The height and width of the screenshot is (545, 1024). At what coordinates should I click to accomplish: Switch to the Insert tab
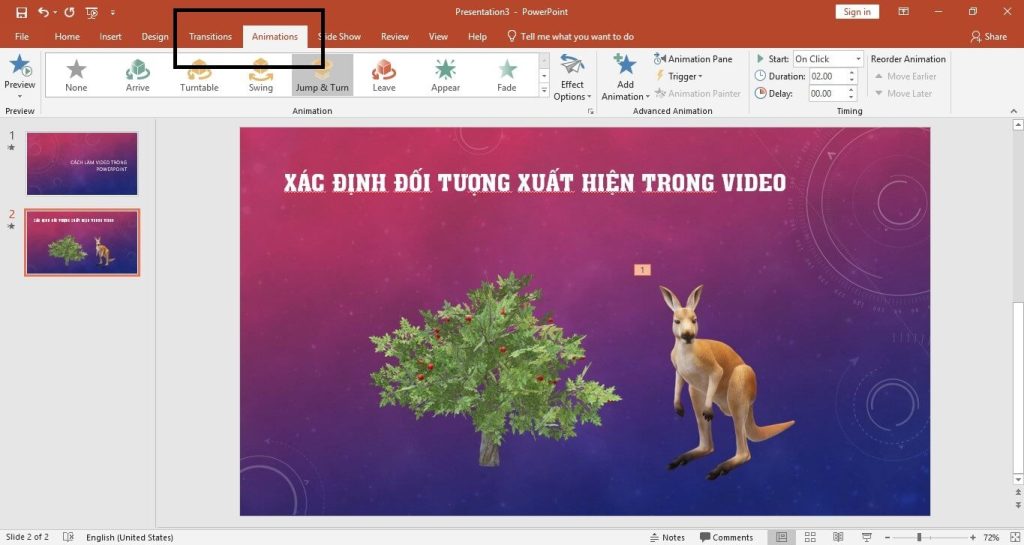pyautogui.click(x=110, y=37)
